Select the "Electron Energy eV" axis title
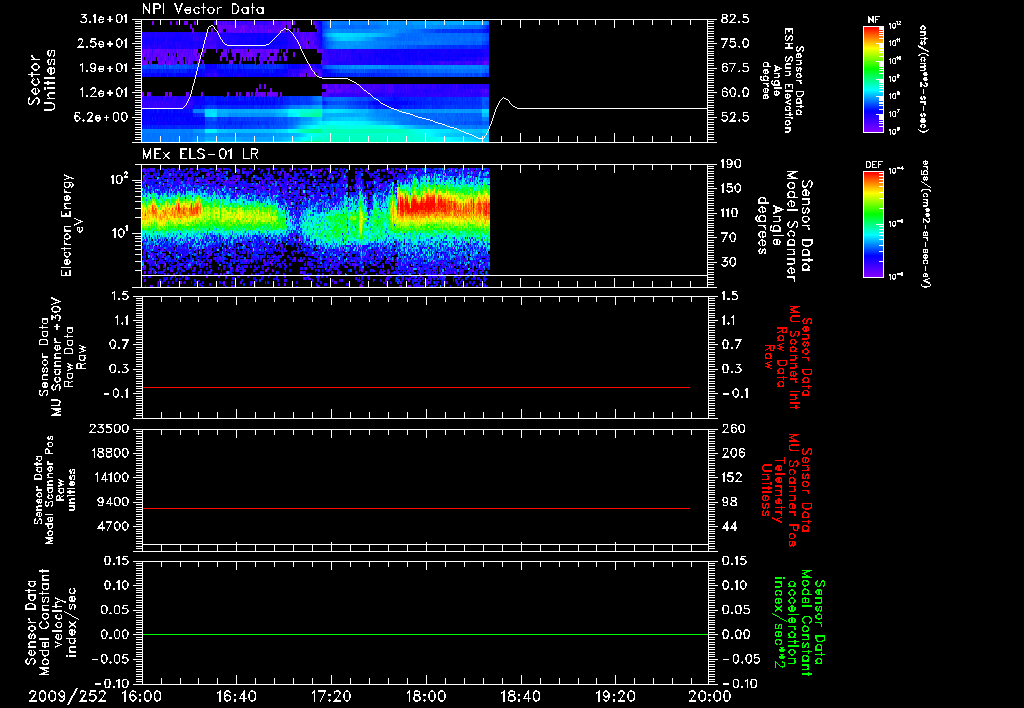1024x708 pixels. click(72, 225)
